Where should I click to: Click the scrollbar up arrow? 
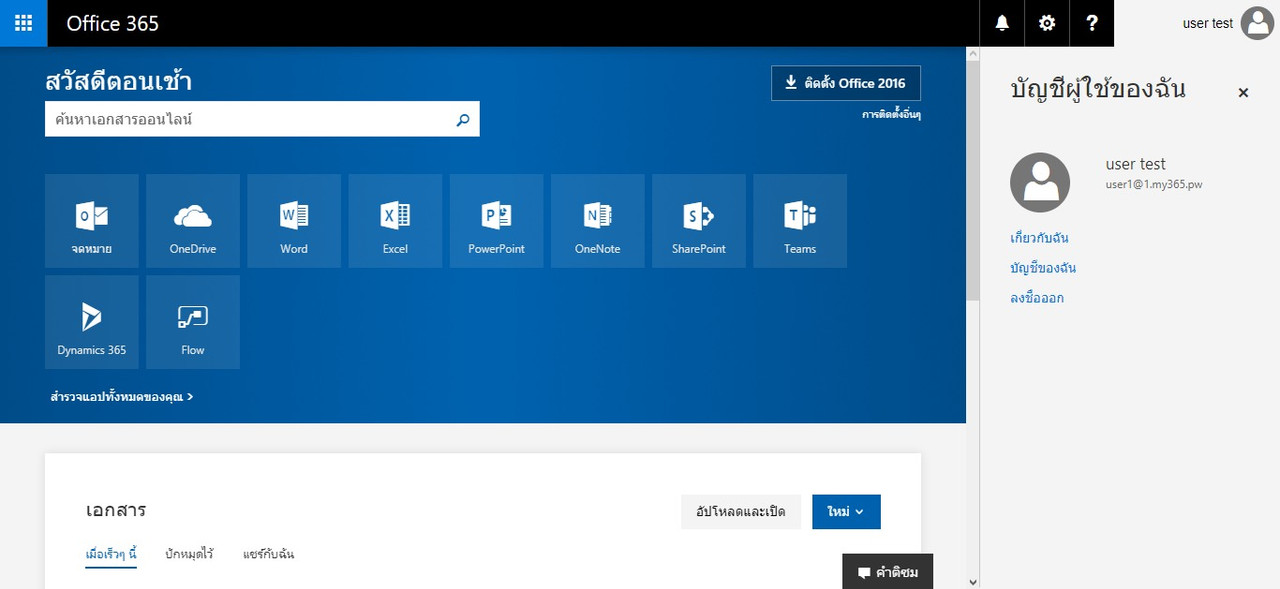[x=972, y=53]
